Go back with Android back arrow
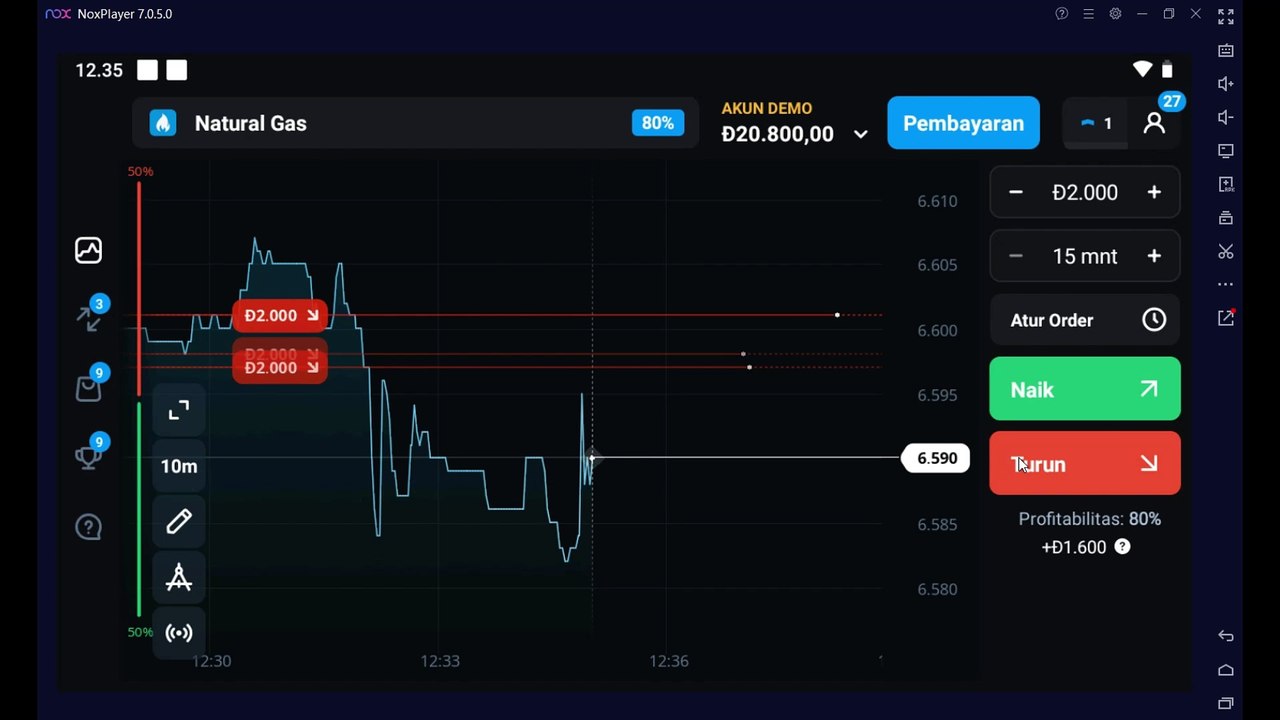This screenshot has width=1280, height=720. coord(1226,636)
